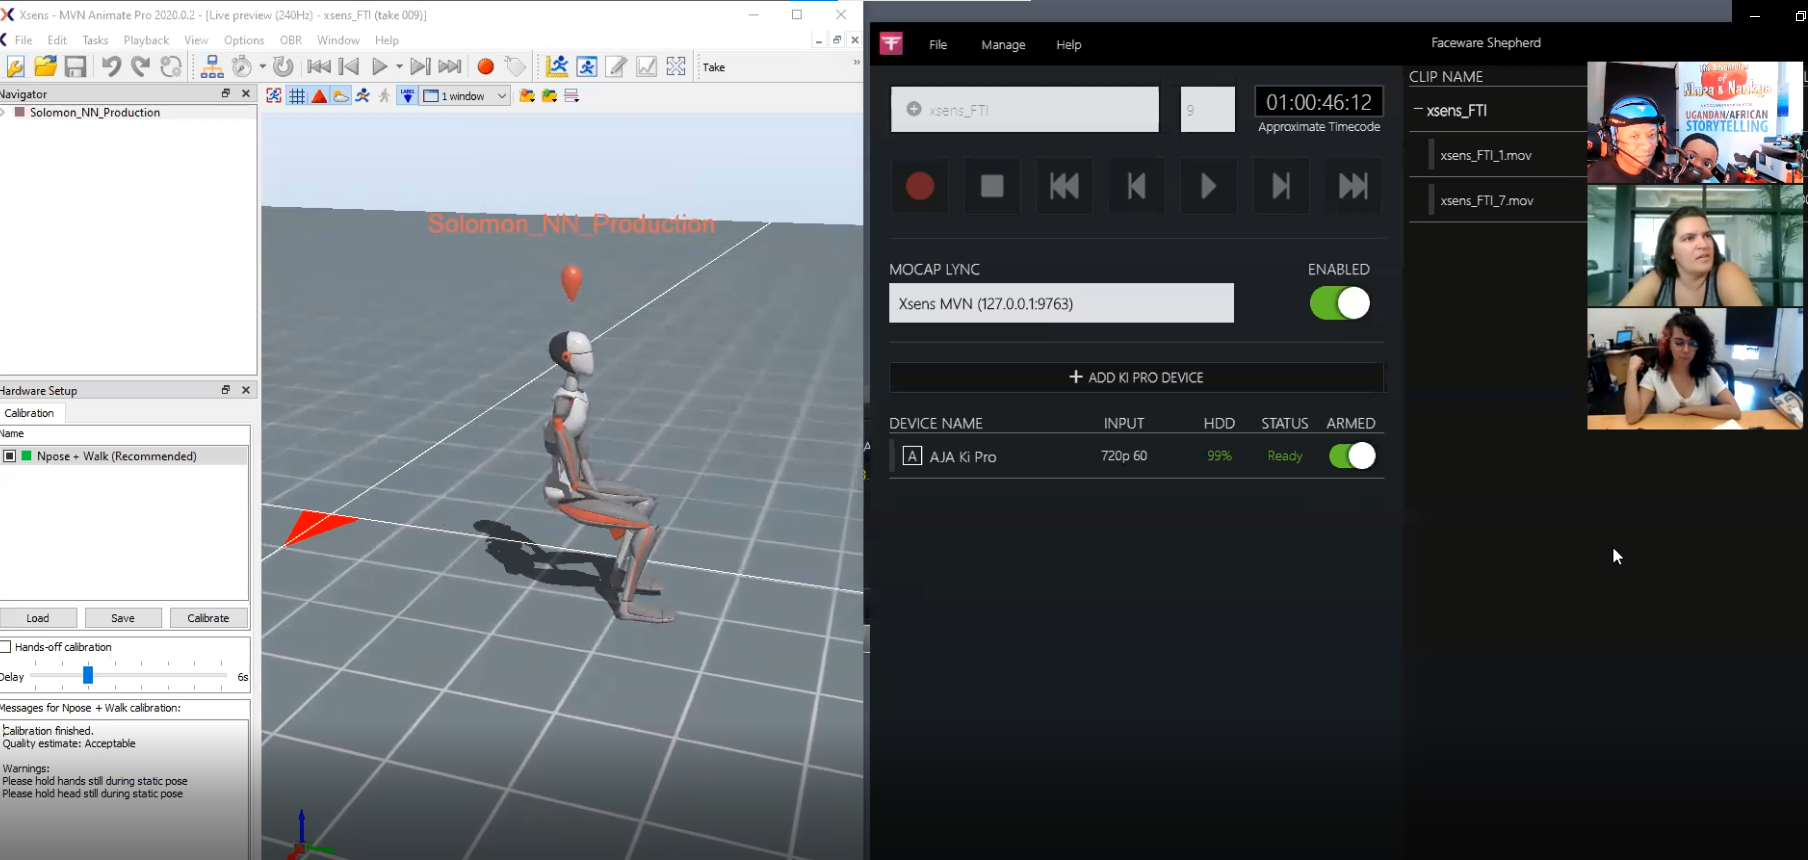
Task: Step to previous frame in Xsens toolbar
Action: [349, 67]
